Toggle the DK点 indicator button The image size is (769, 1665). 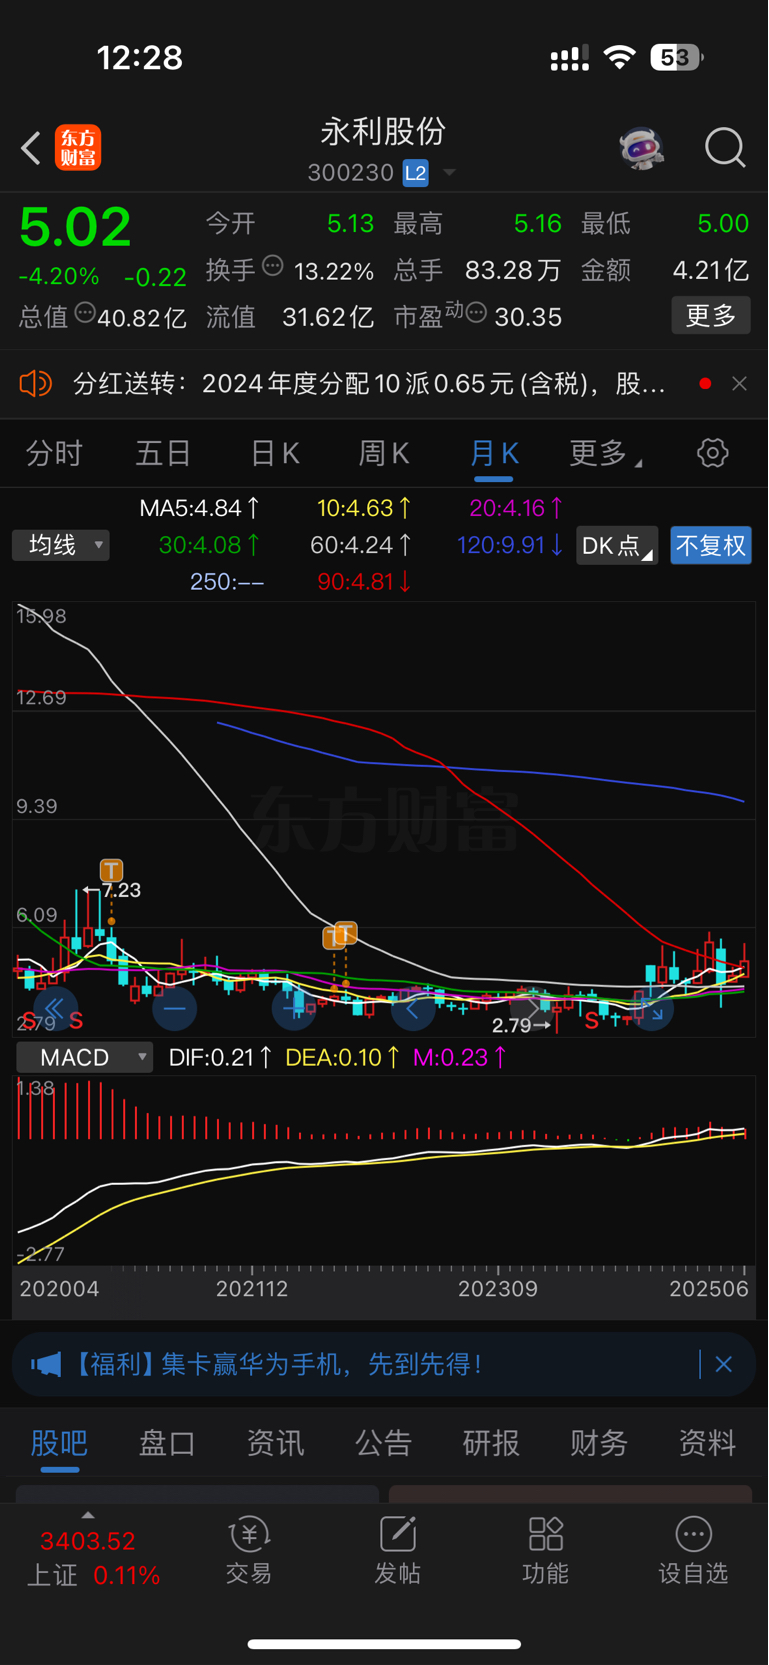(616, 546)
